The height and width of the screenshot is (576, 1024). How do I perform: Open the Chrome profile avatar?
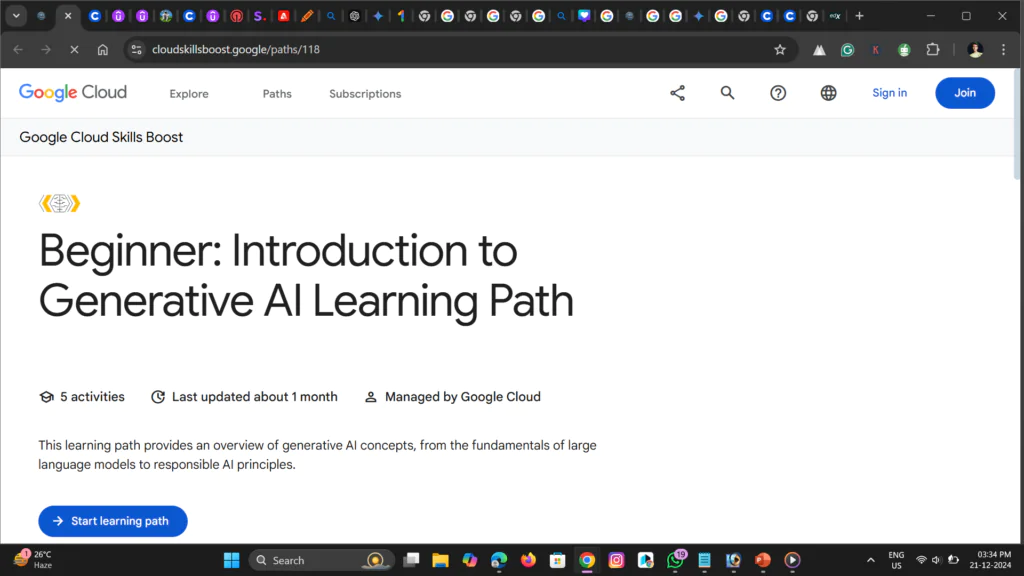tap(975, 50)
